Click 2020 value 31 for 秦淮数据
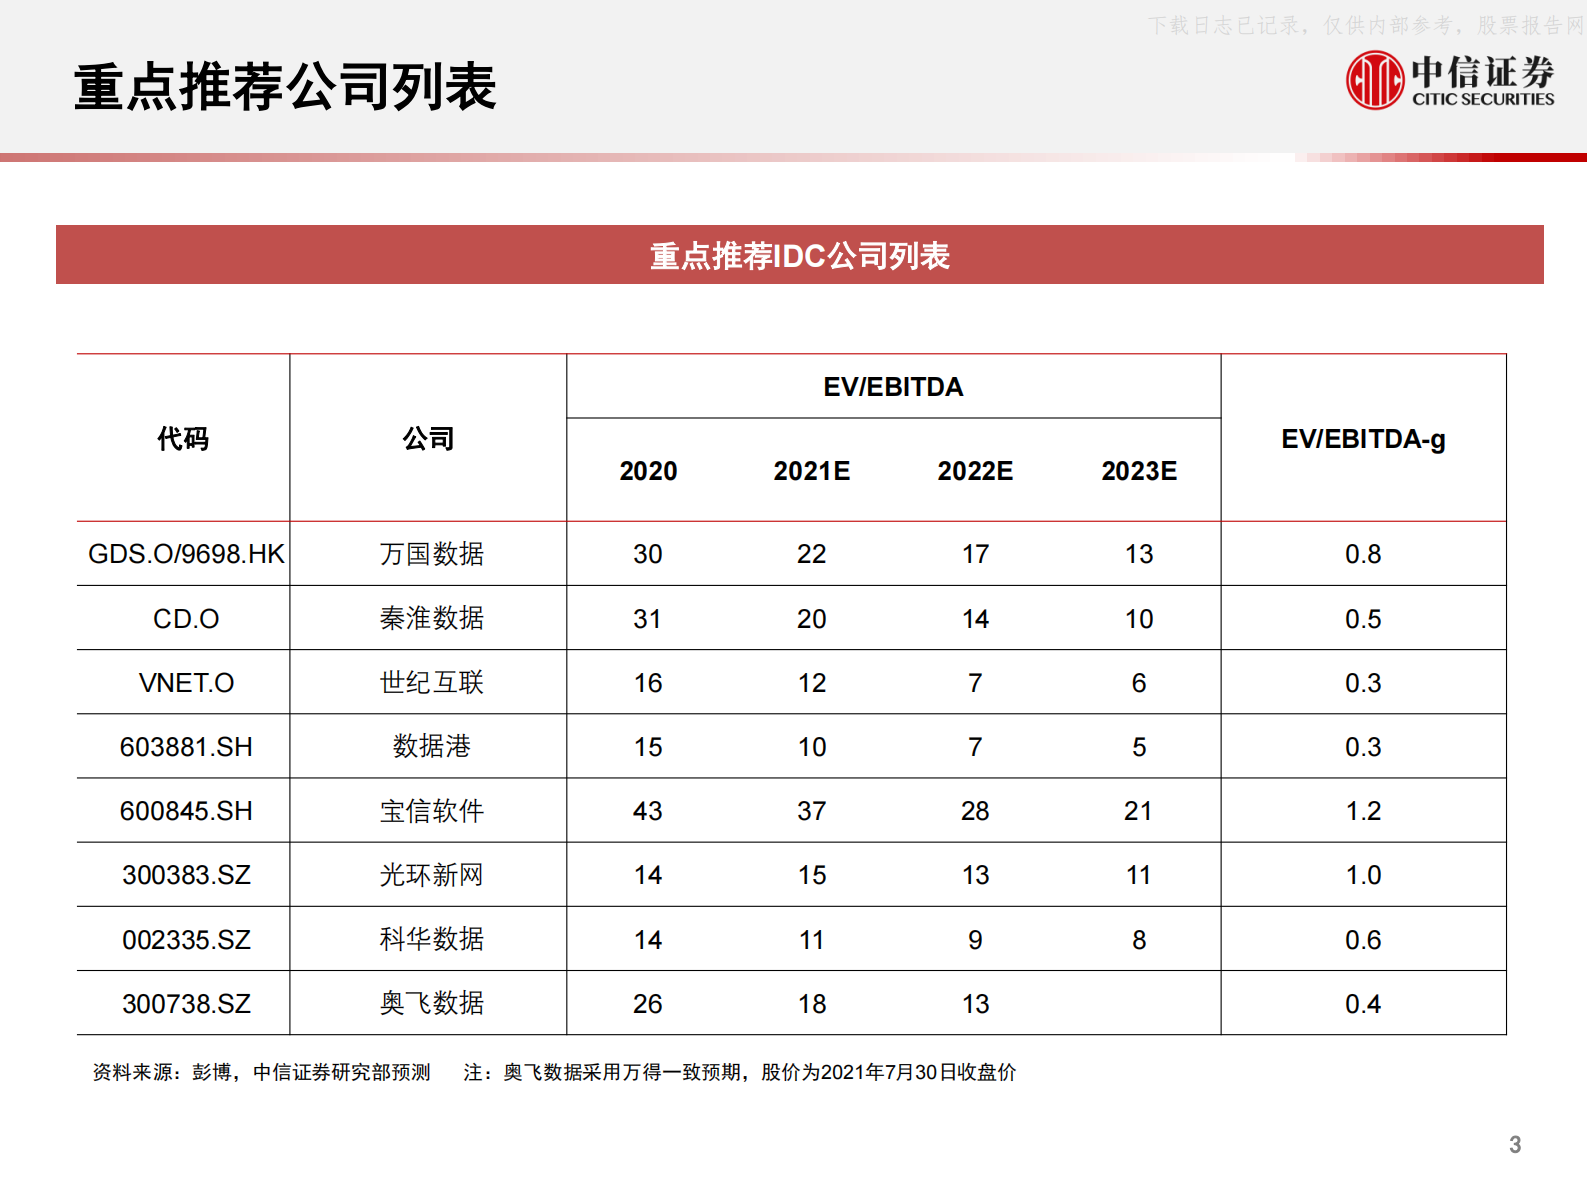This screenshot has width=1587, height=1190. point(648,619)
